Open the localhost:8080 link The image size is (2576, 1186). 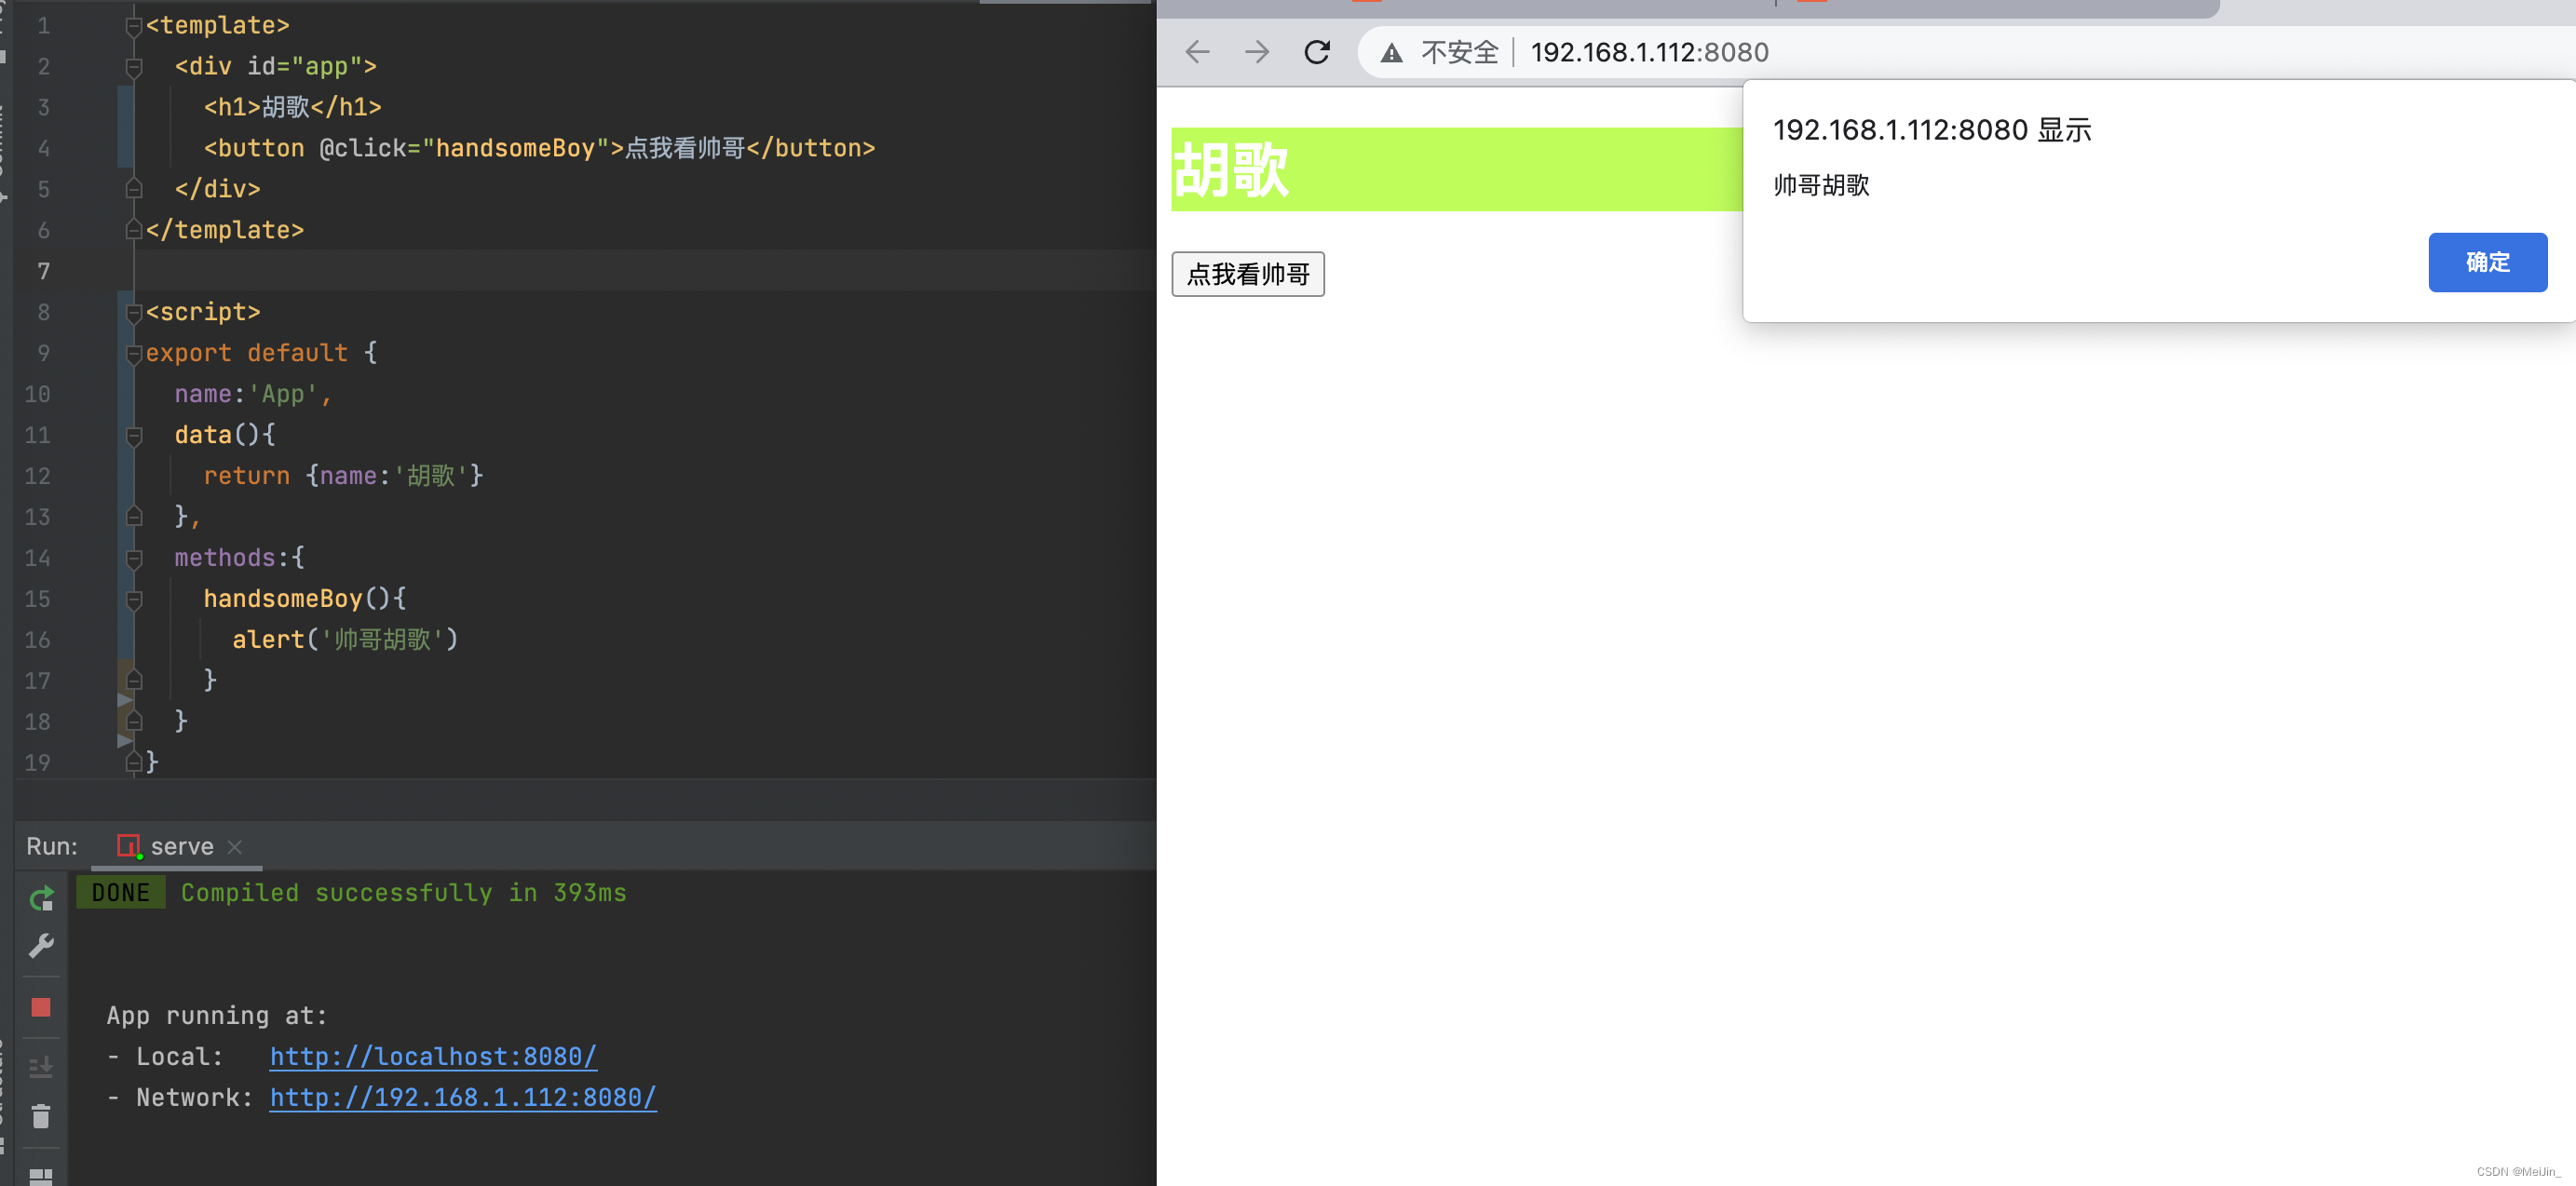click(x=432, y=1056)
